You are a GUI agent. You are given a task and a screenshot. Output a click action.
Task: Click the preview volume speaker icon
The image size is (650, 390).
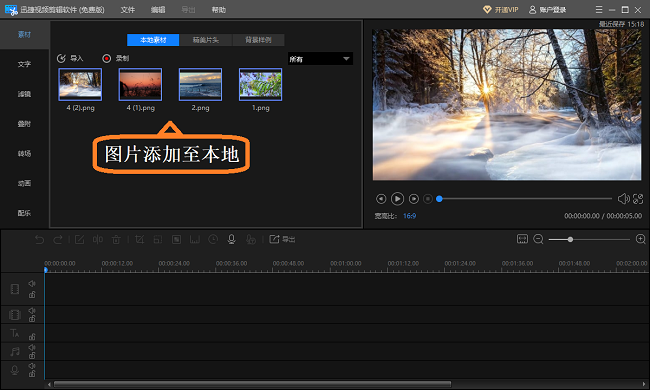[x=623, y=199]
